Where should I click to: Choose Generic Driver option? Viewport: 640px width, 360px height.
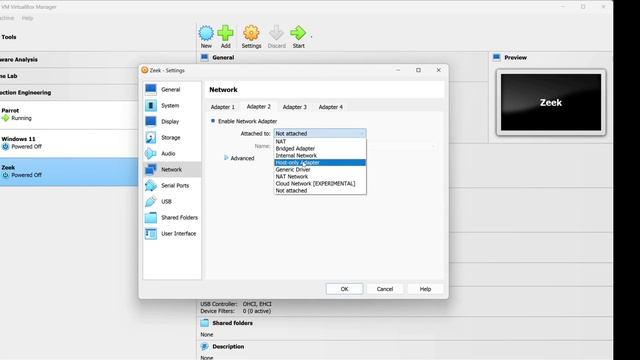click(320, 169)
